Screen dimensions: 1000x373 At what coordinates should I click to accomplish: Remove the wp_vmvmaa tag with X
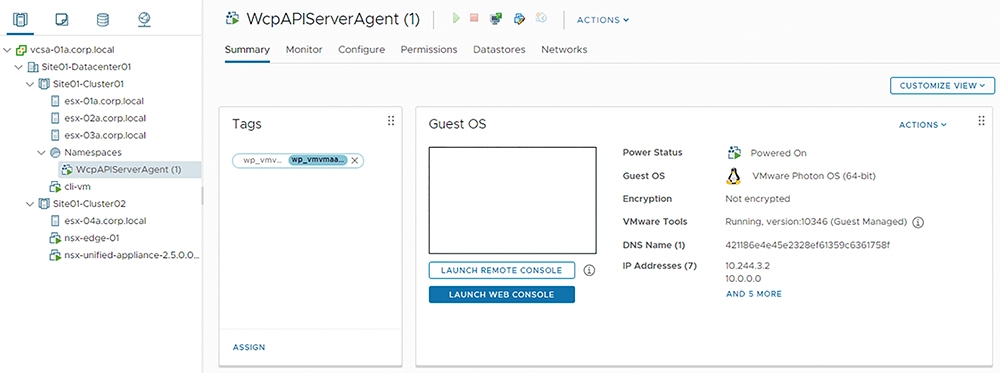pyautogui.click(x=355, y=161)
